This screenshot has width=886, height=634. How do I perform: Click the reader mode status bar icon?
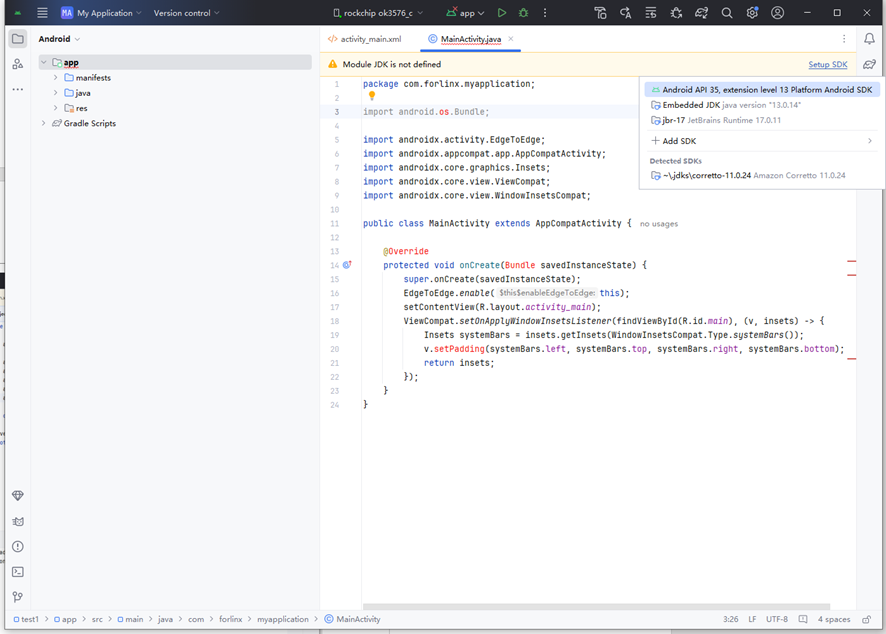[x=803, y=619]
